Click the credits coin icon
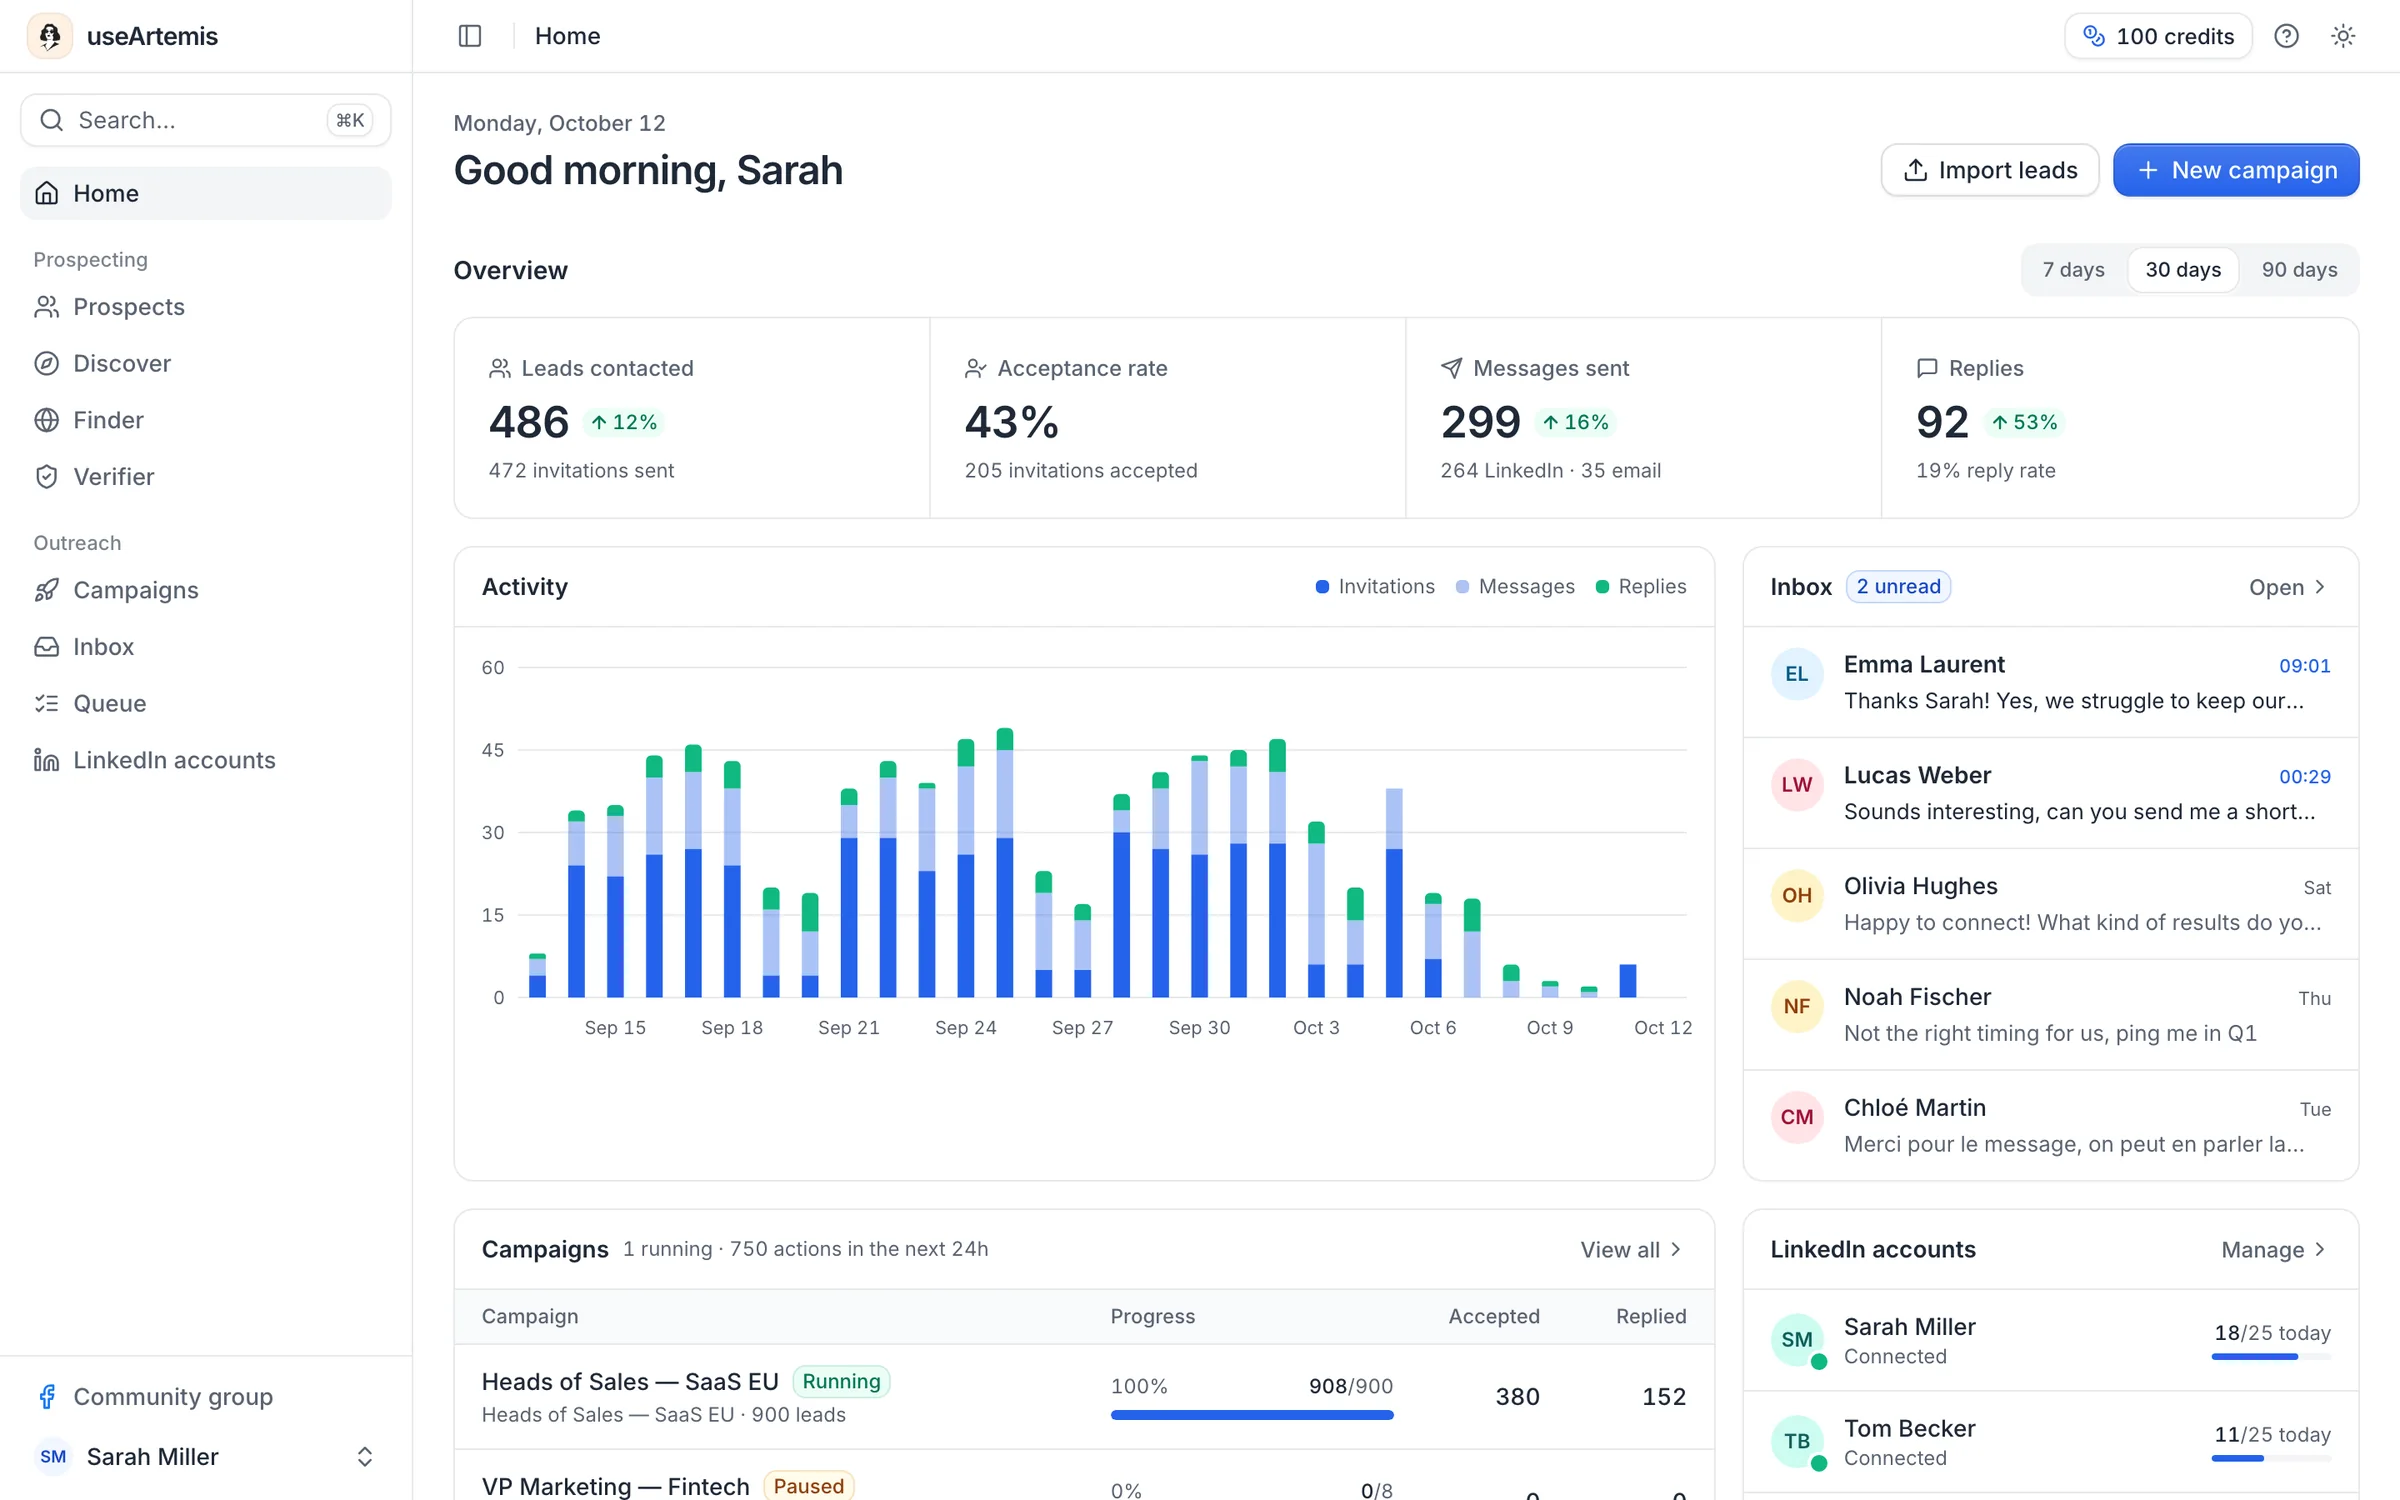This screenshot has width=2400, height=1500. [x=2094, y=36]
